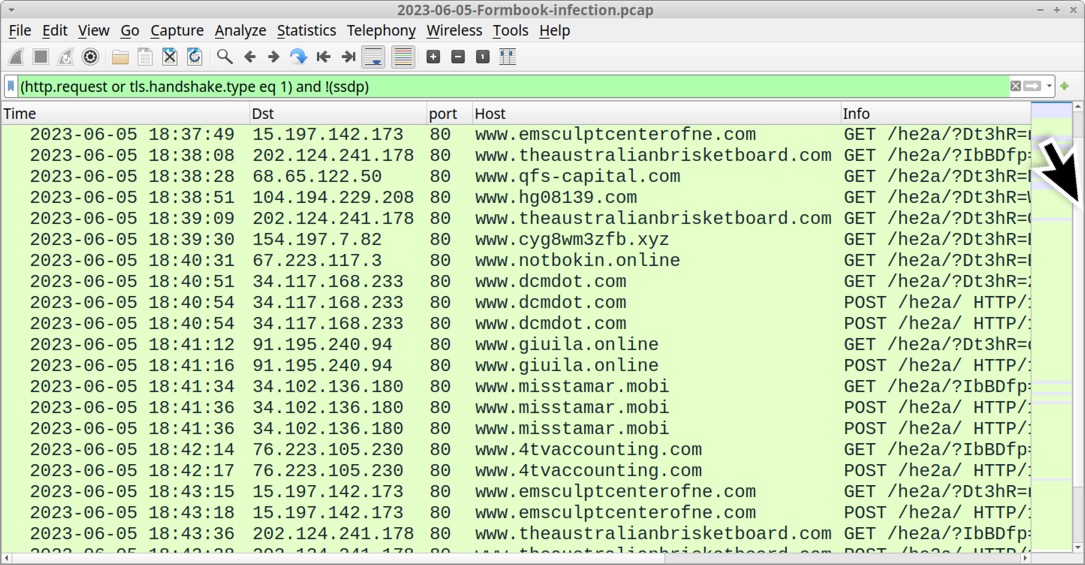Open display filter bookmark menu
Viewport: 1085px width, 565px height.
coord(11,86)
